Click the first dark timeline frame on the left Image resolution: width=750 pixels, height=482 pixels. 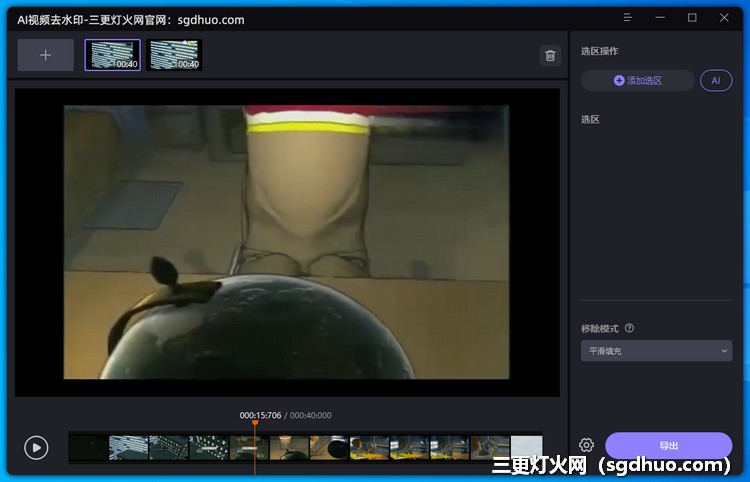click(88, 448)
